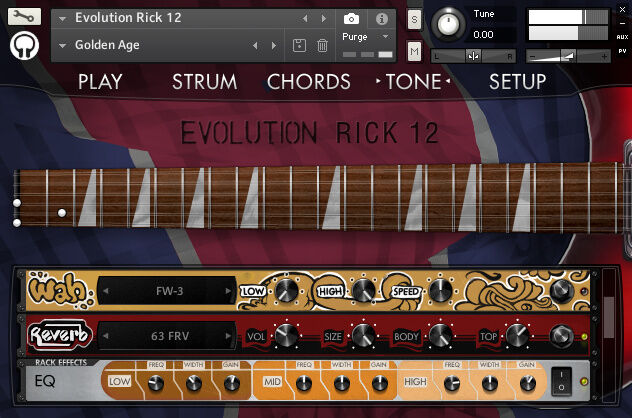Screen dimensions: 632x418
Task: Minimize instrument with the dash button
Action: 622,23
